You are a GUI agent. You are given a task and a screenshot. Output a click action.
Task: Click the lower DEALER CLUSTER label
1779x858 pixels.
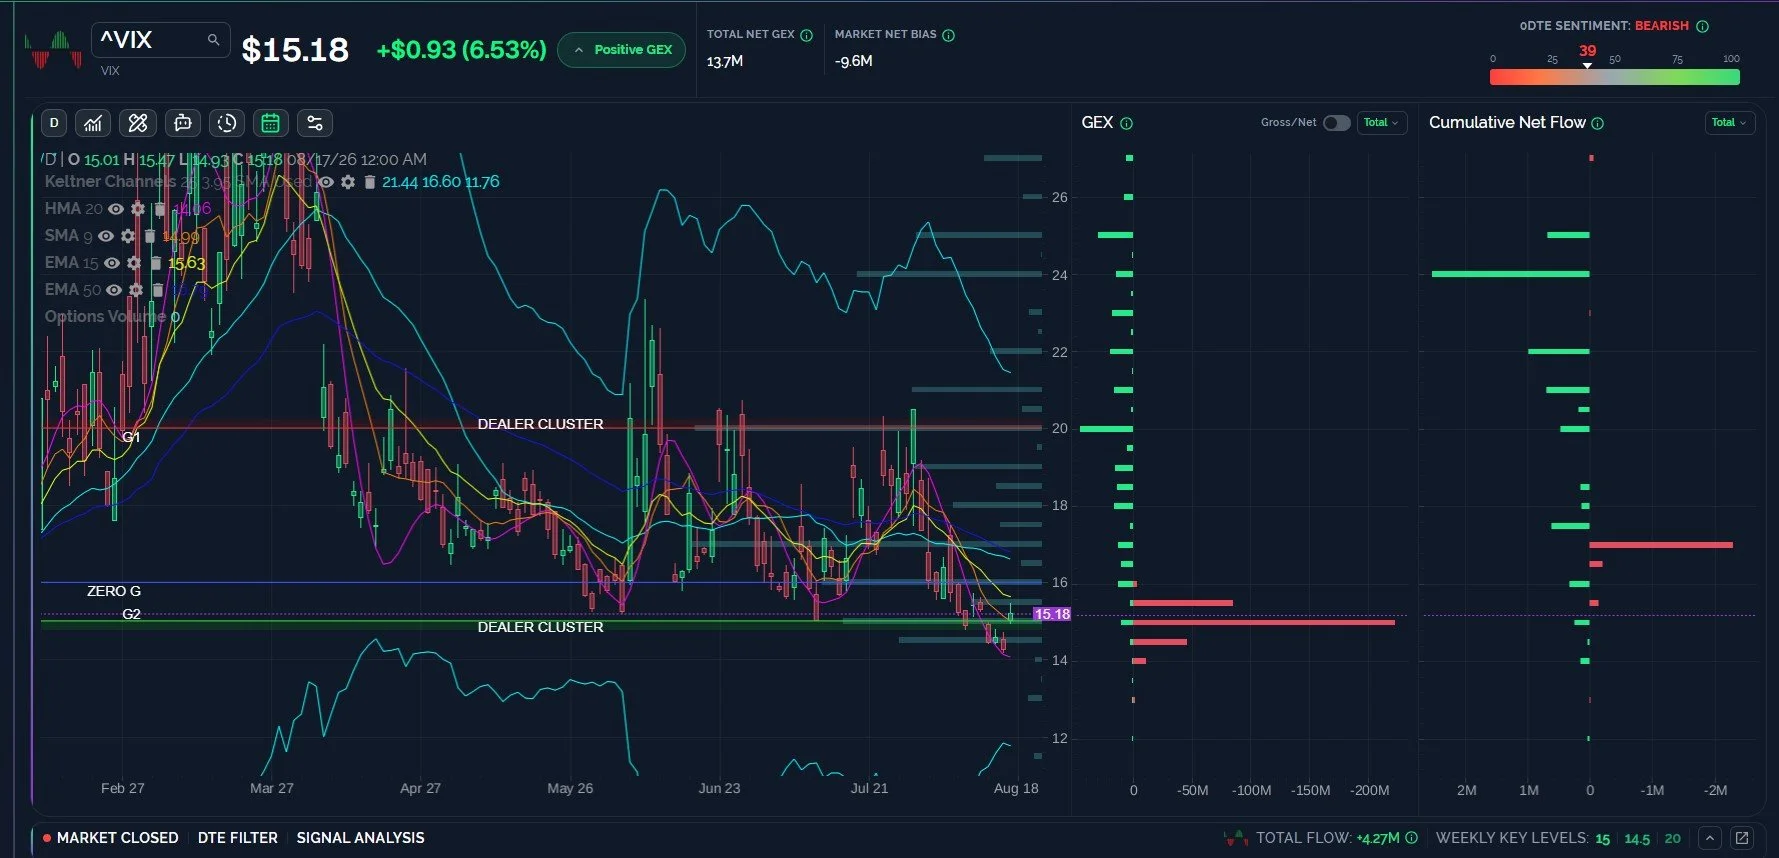coord(540,627)
